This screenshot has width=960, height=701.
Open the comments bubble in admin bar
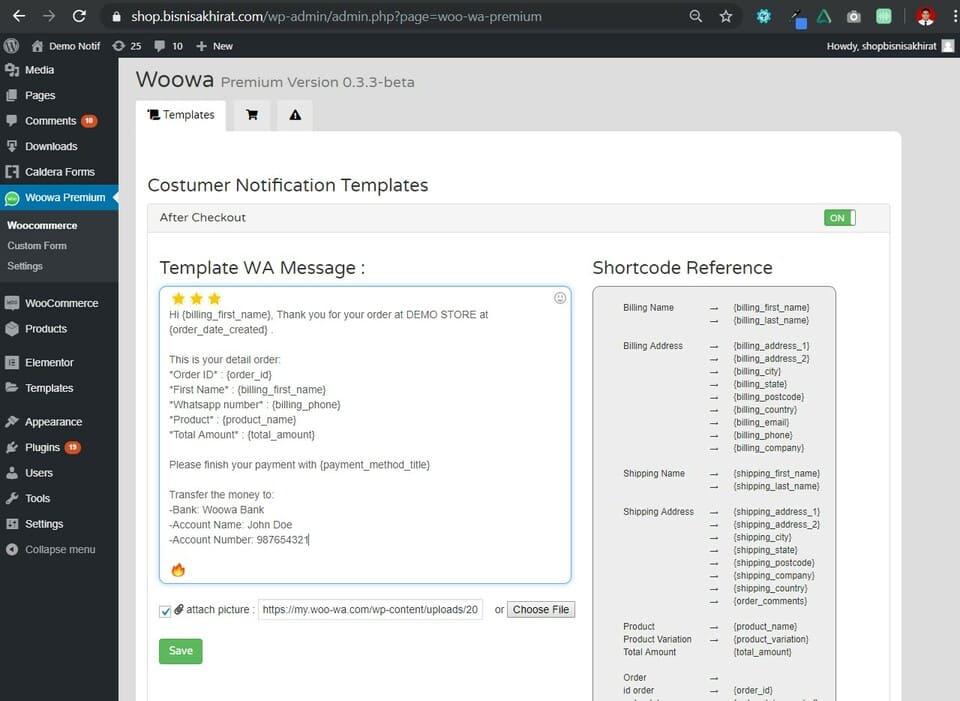point(169,46)
